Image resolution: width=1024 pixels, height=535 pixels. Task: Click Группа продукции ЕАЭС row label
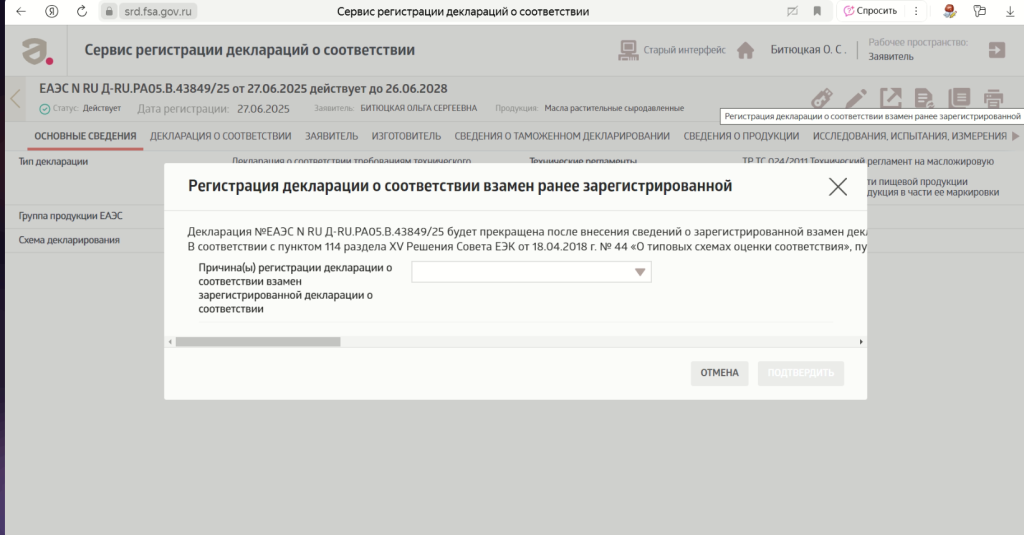71,216
